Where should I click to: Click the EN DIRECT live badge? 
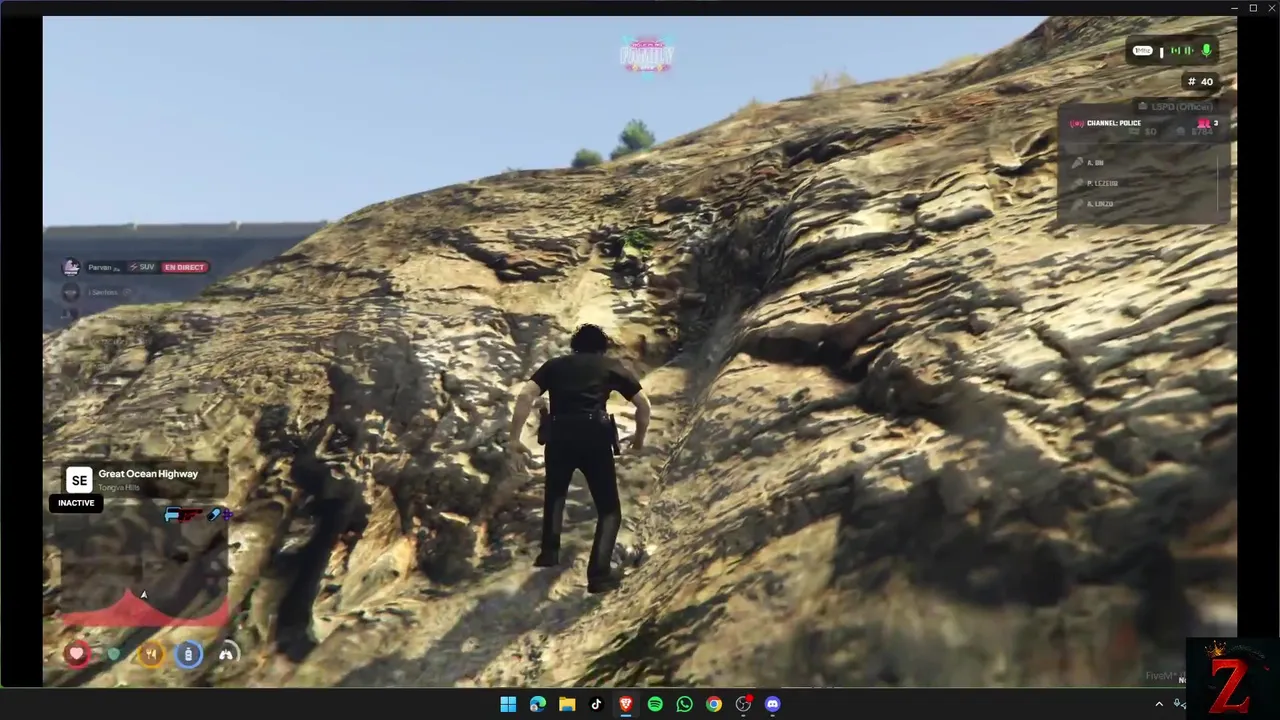(184, 267)
